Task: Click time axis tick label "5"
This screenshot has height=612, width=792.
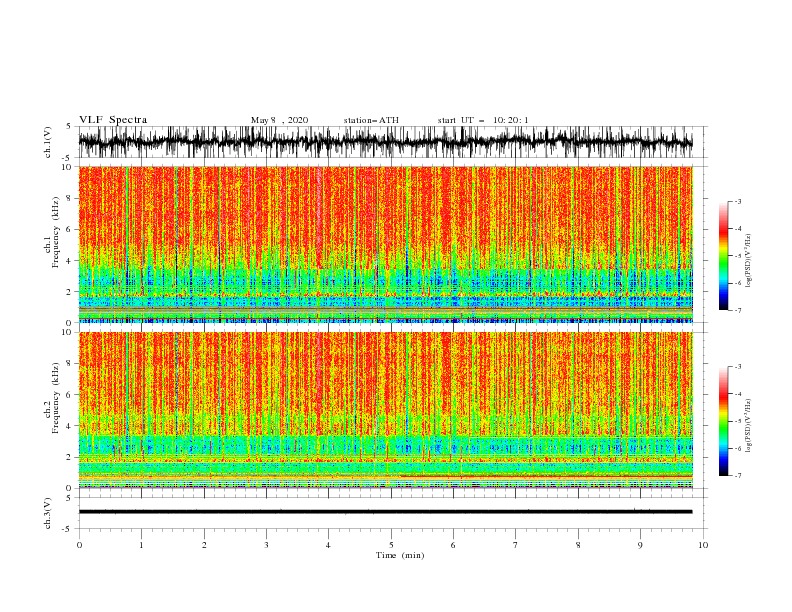Action: [x=391, y=545]
